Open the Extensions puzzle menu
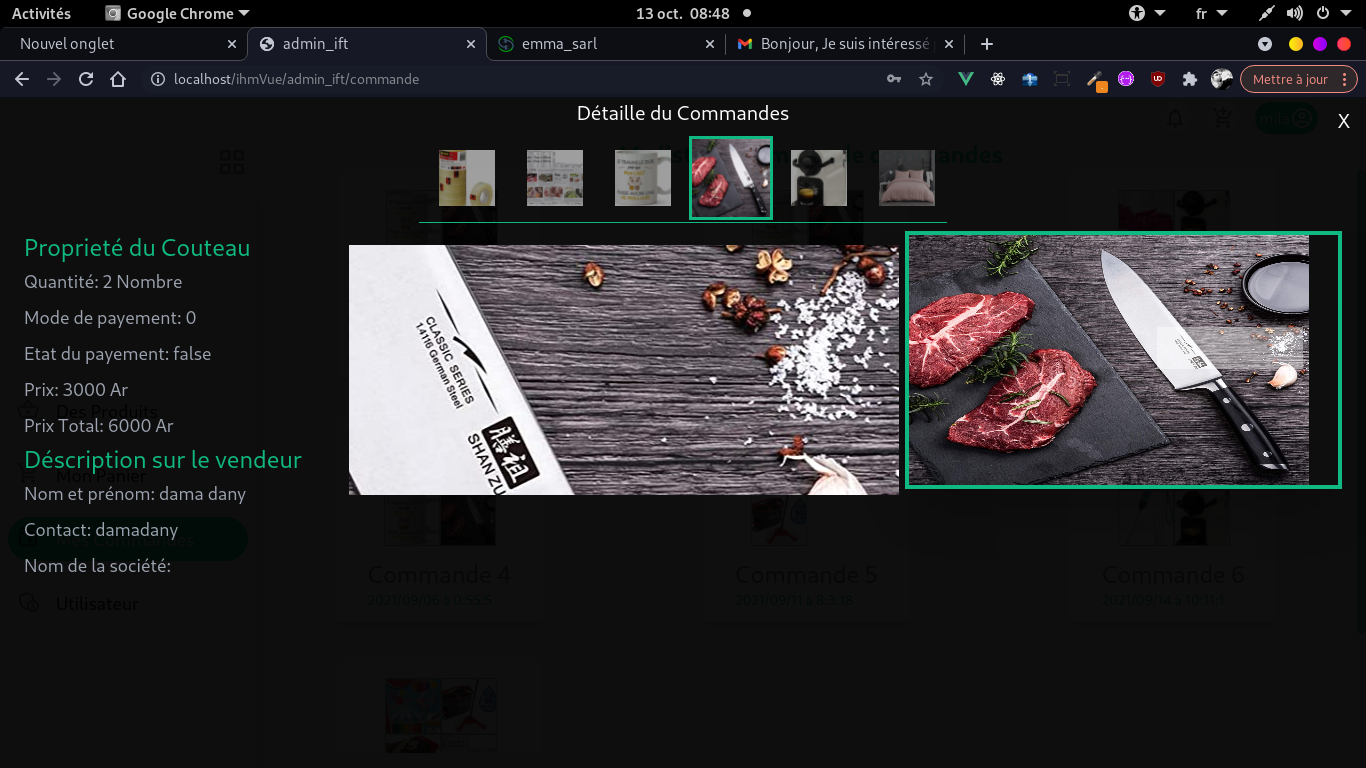 (1190, 79)
